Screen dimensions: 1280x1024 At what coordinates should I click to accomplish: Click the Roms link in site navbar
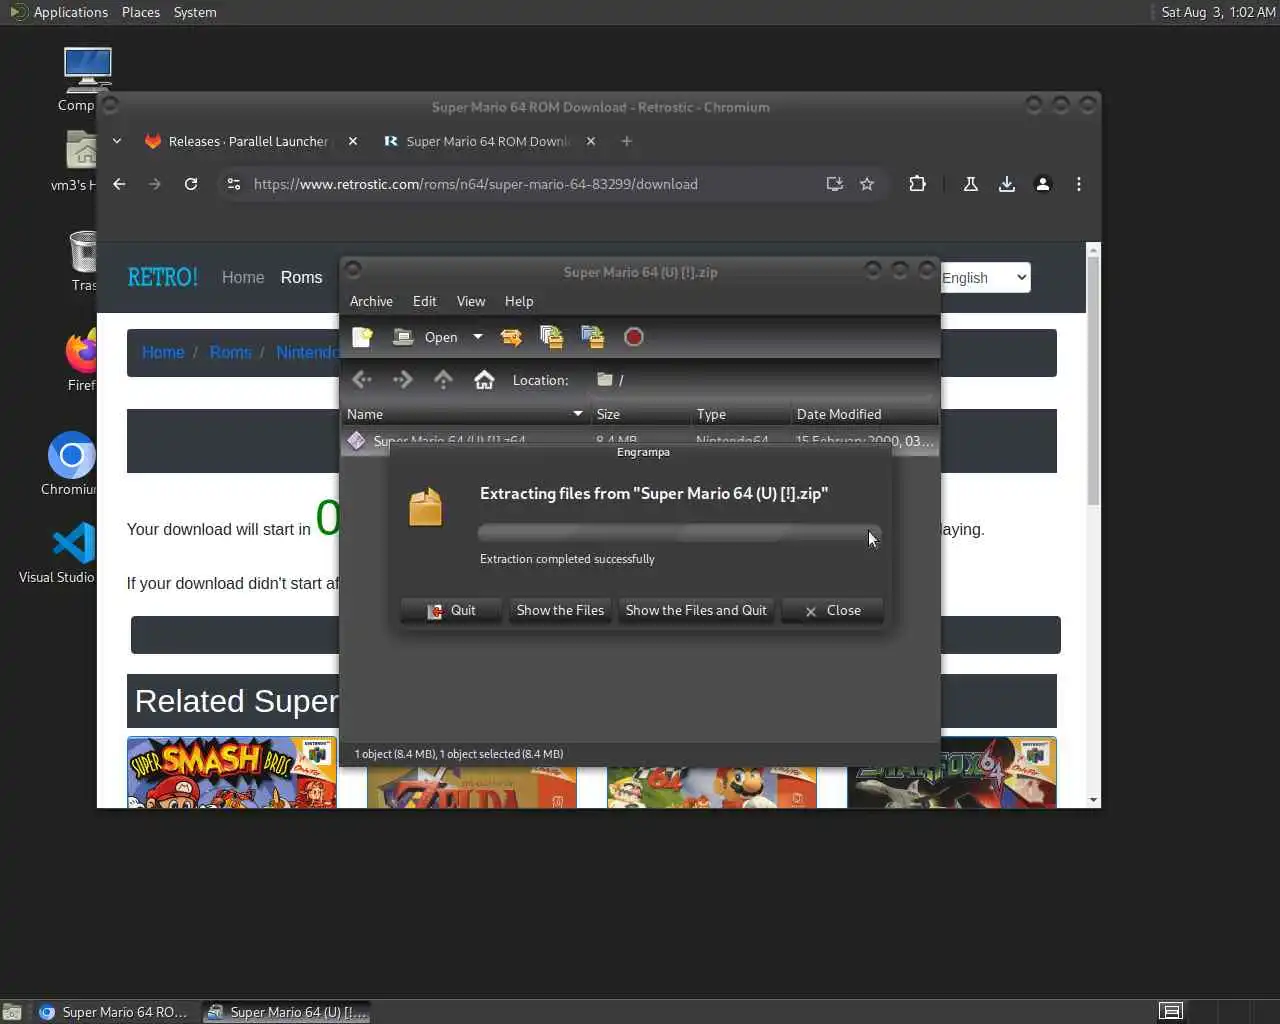[301, 277]
